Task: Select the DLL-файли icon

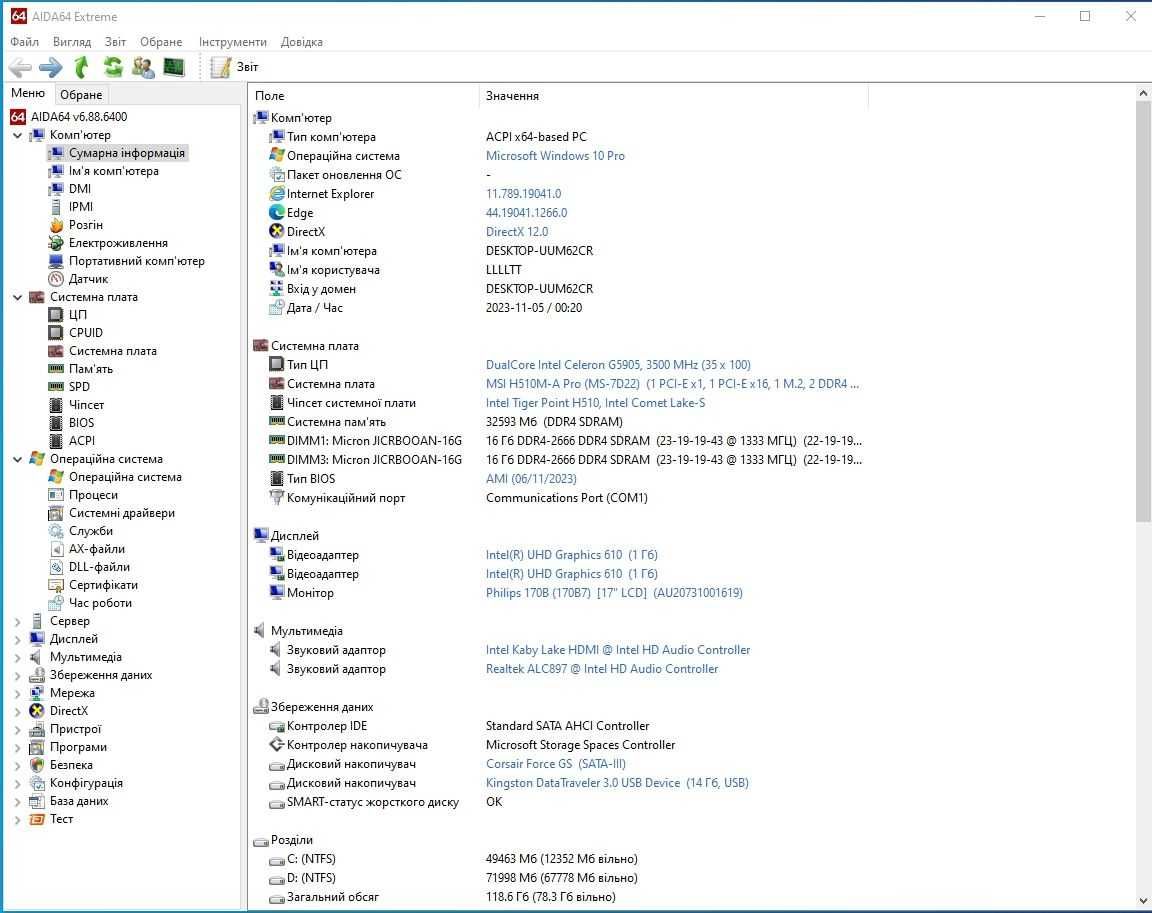Action: pyautogui.click(x=56, y=567)
